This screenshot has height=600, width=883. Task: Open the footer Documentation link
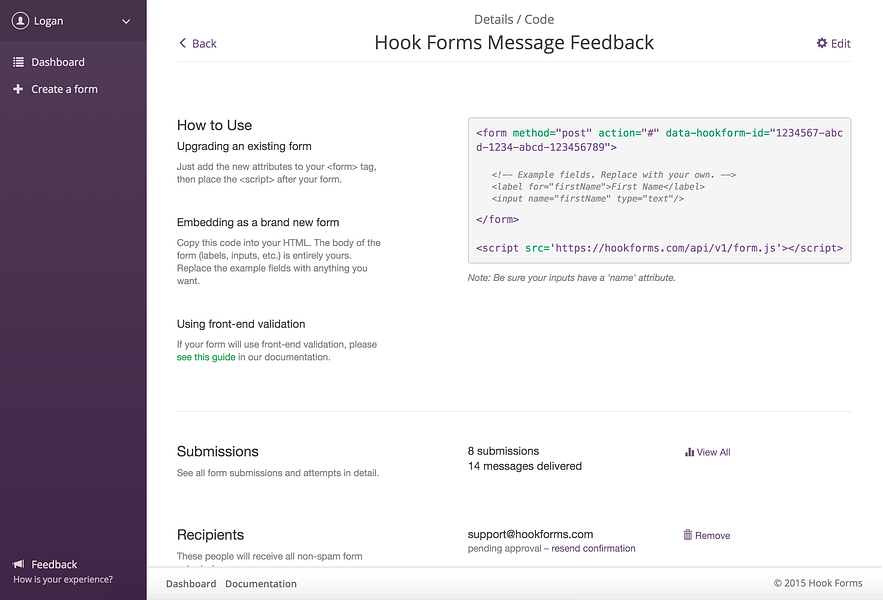[261, 584]
